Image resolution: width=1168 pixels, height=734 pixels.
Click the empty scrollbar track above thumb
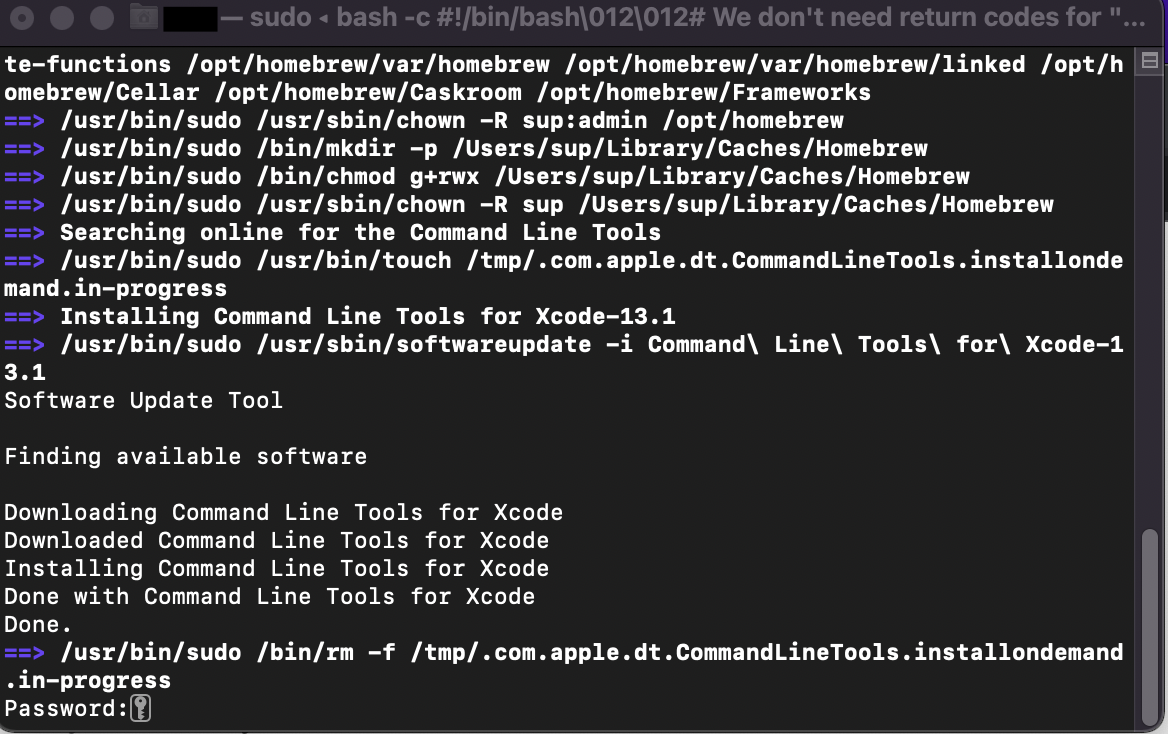(1148, 300)
